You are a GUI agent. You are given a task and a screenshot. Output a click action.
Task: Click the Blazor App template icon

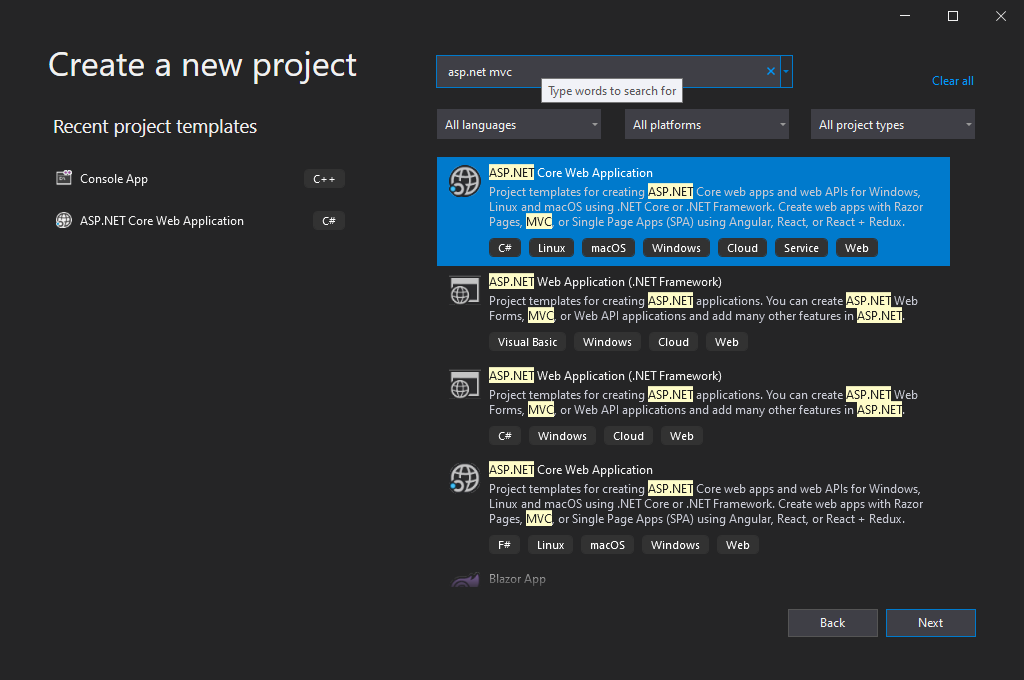tap(464, 579)
